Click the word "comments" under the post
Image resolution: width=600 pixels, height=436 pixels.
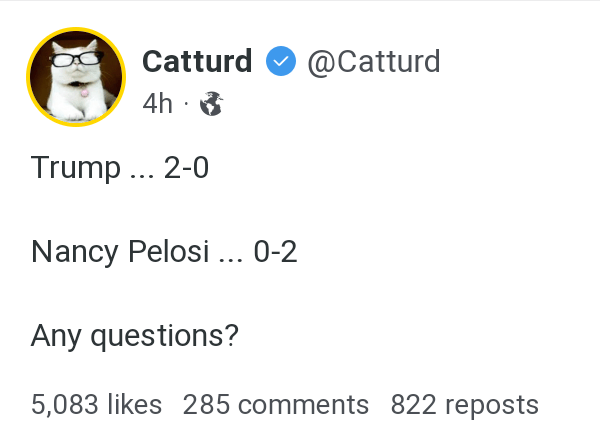(x=303, y=404)
